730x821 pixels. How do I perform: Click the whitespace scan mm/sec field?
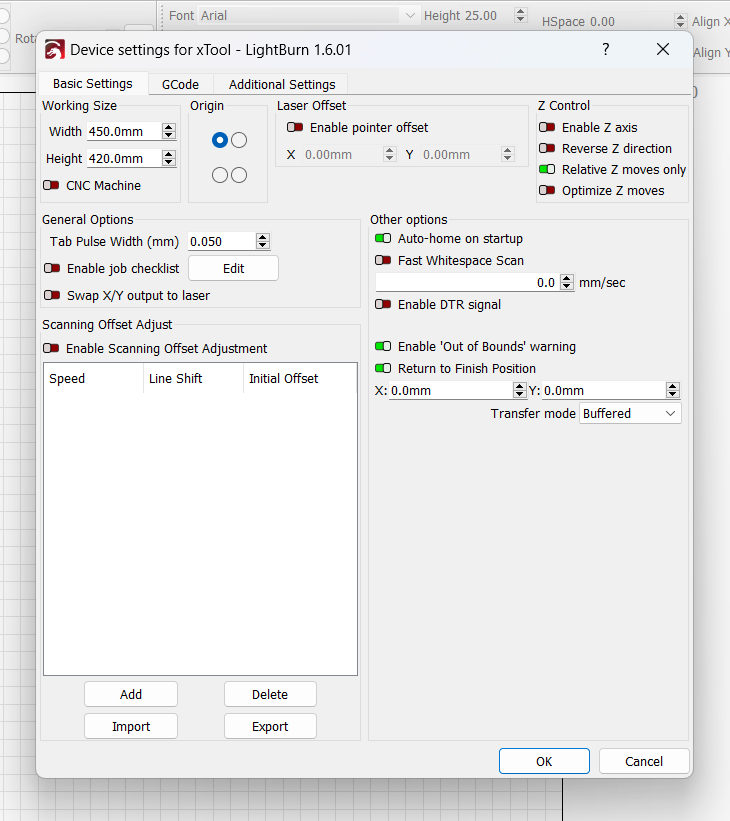pyautogui.click(x=467, y=283)
